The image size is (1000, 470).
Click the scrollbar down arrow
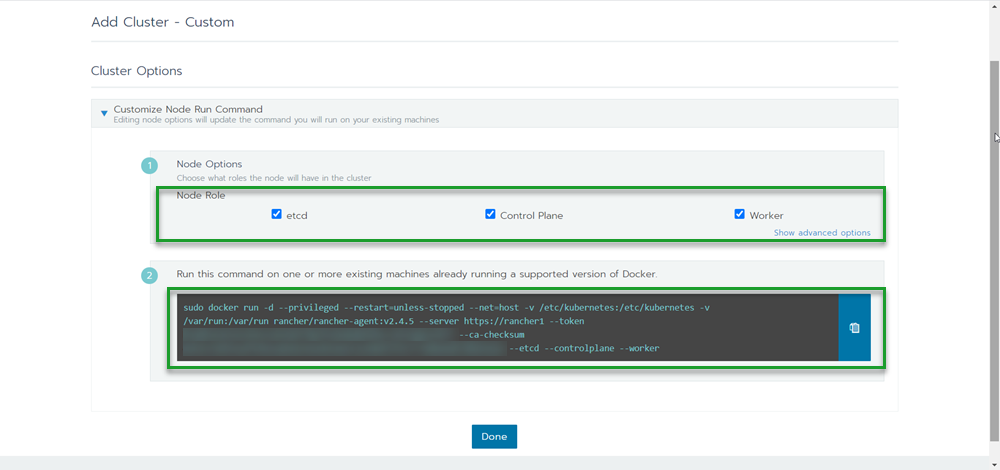(x=993, y=464)
